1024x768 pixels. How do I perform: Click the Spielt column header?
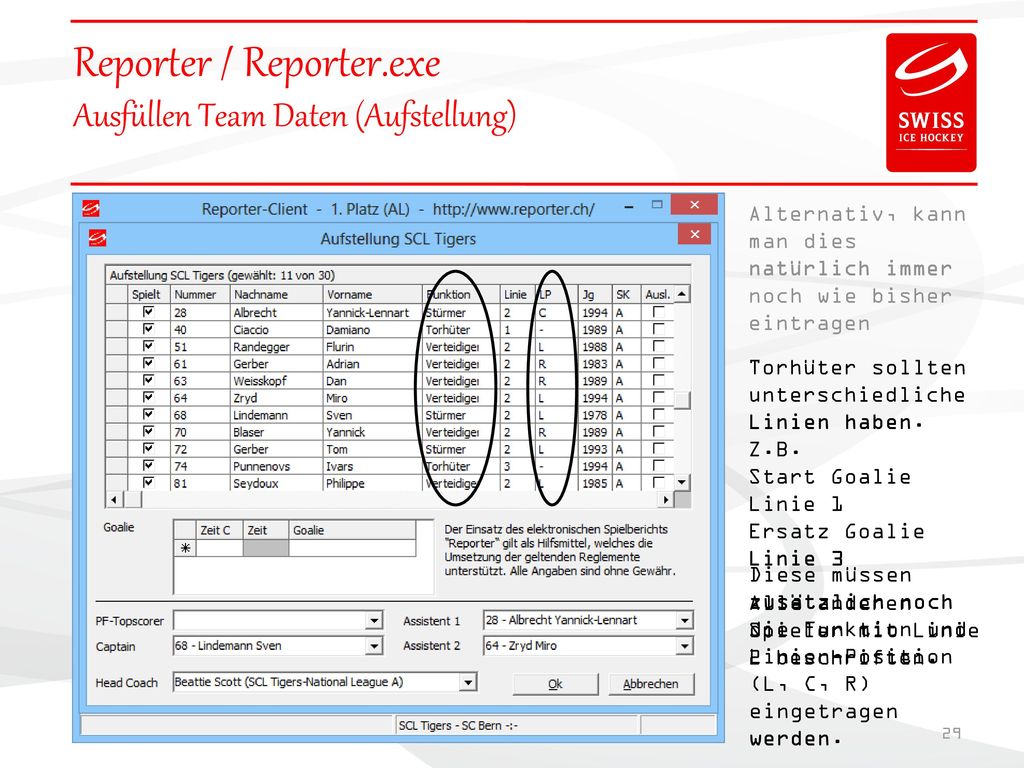(x=148, y=295)
